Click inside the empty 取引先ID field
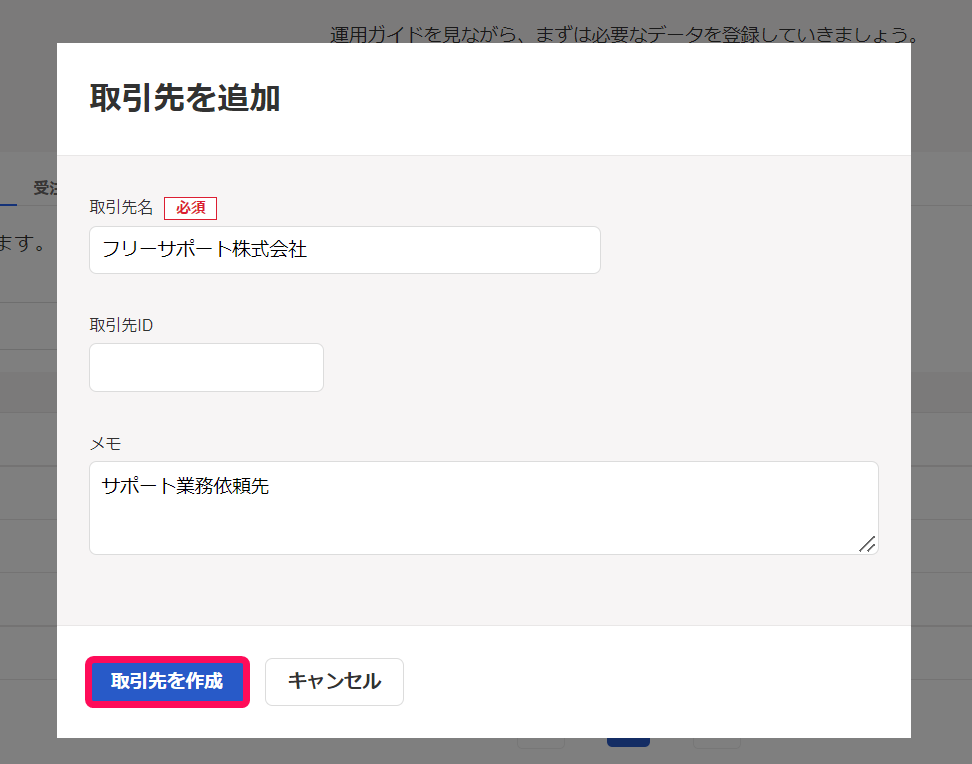This screenshot has height=764, width=972. coord(205,367)
